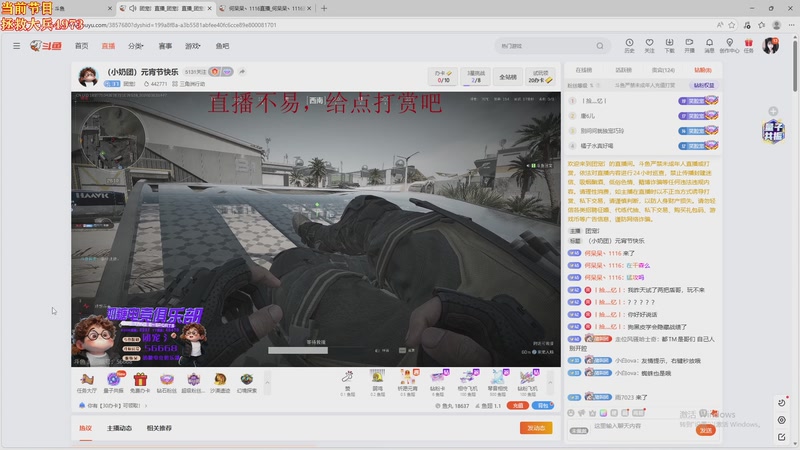
Task: Click the 钻粉权益 purple button
Action: click(704, 85)
